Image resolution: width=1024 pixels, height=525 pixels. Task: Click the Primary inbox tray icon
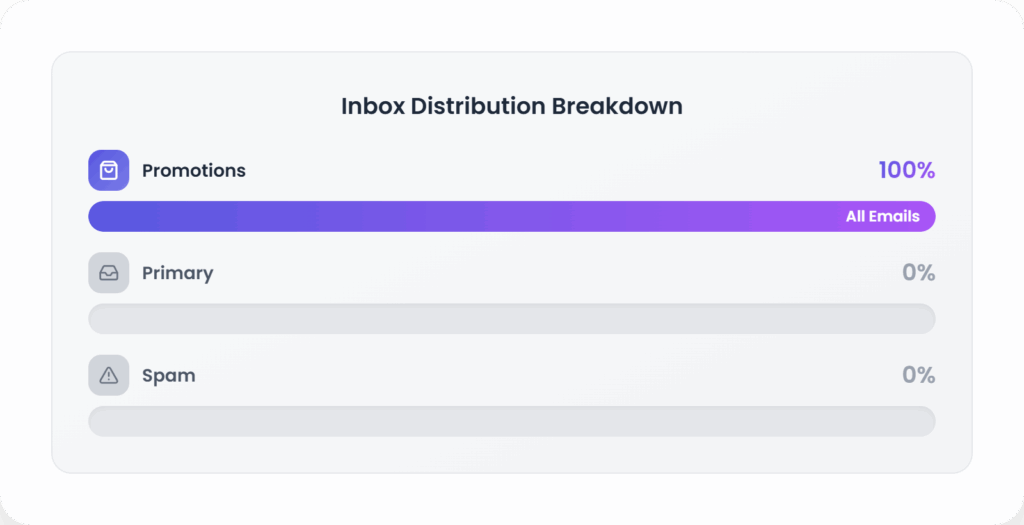[109, 273]
